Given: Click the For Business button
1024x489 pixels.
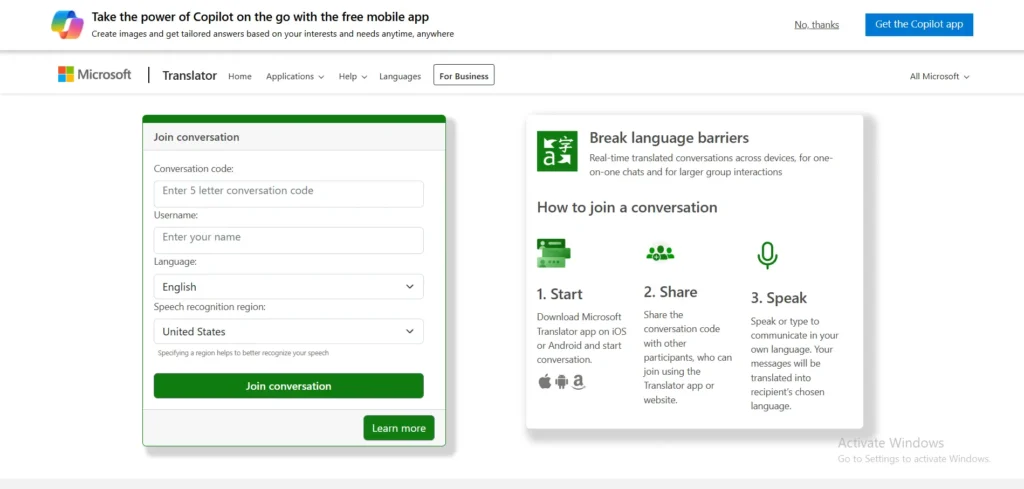Looking at the screenshot, I should point(464,75).
